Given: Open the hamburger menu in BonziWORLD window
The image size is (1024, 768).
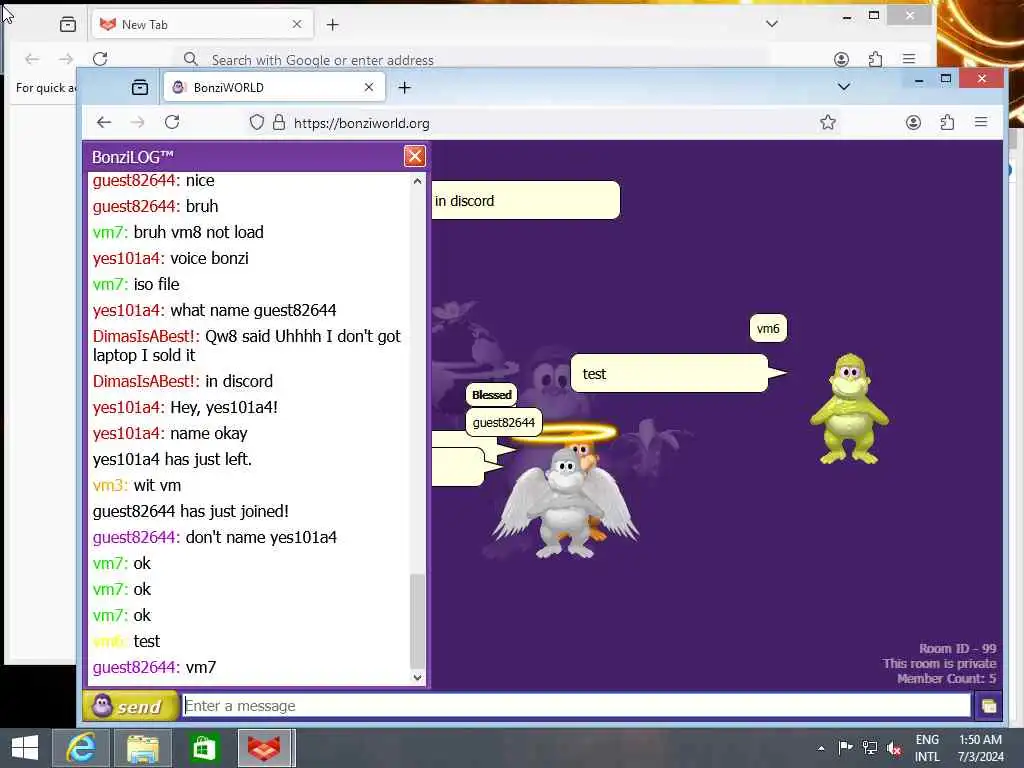Looking at the screenshot, I should point(981,122).
